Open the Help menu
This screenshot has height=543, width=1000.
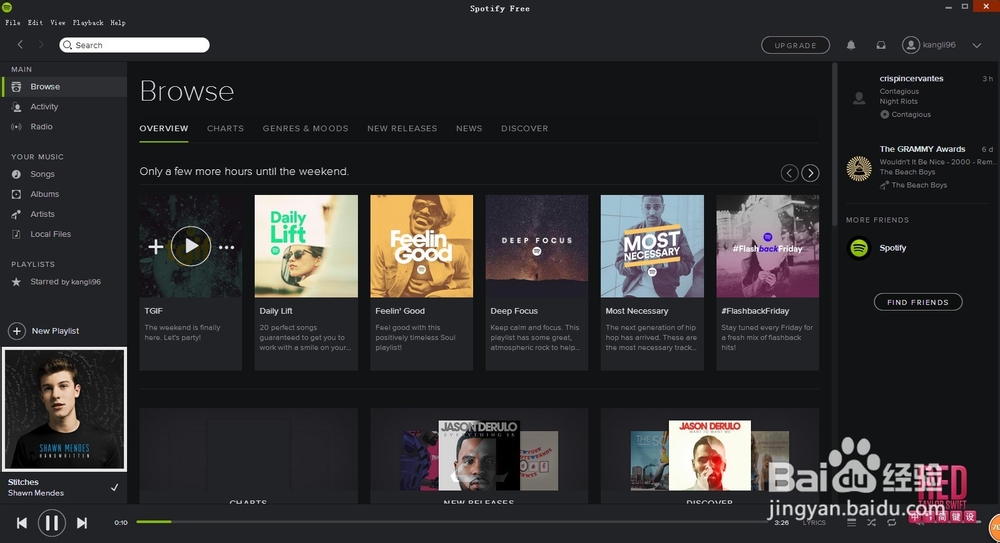[118, 22]
